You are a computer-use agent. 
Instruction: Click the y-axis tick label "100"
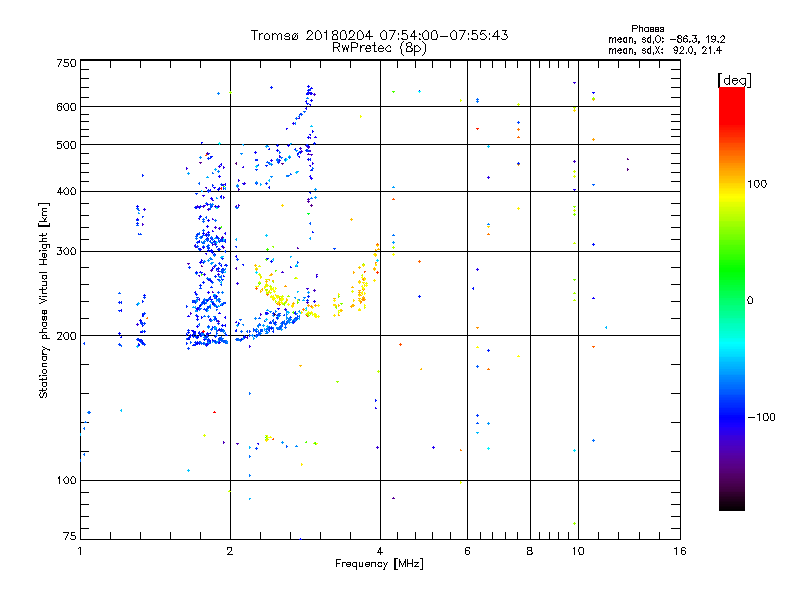click(x=66, y=480)
